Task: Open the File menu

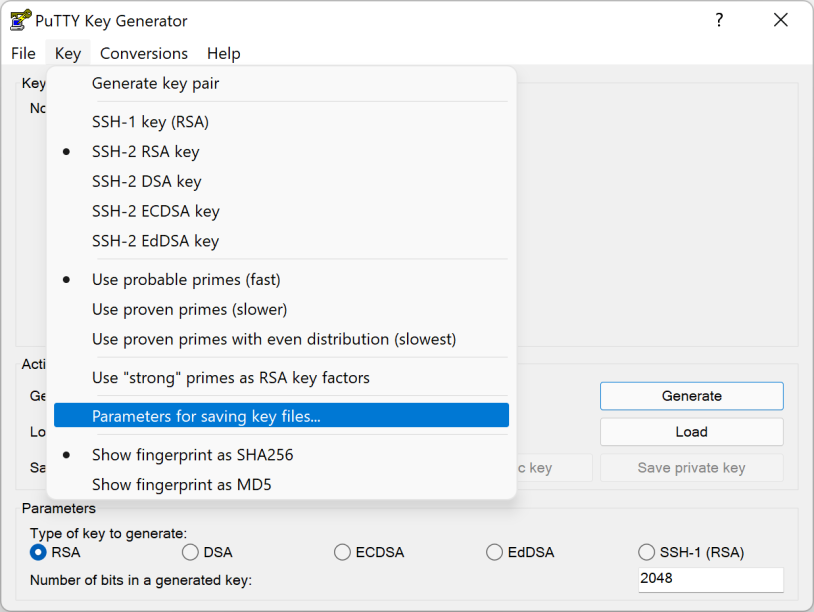Action: click(x=22, y=53)
